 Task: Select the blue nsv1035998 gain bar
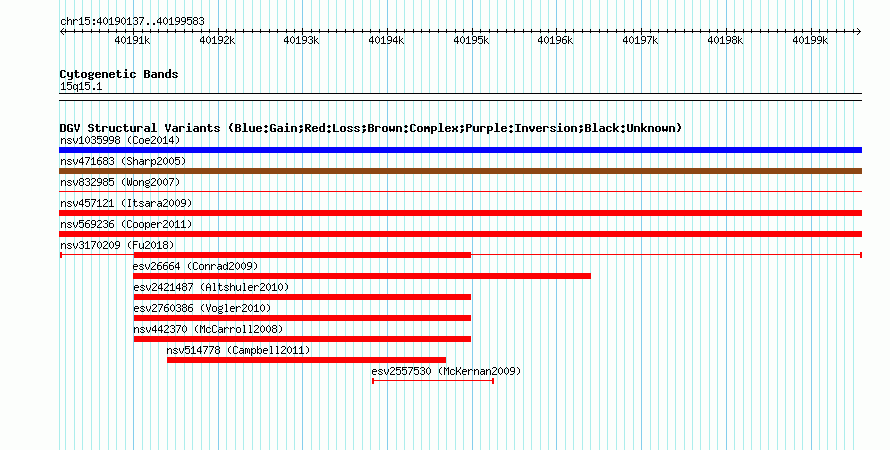click(460, 150)
